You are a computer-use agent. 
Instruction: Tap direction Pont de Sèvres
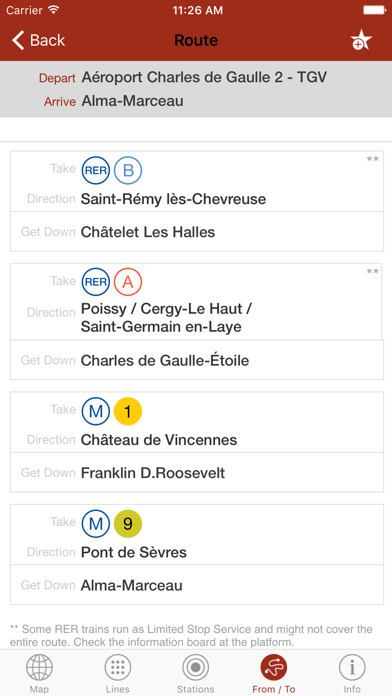tap(133, 552)
